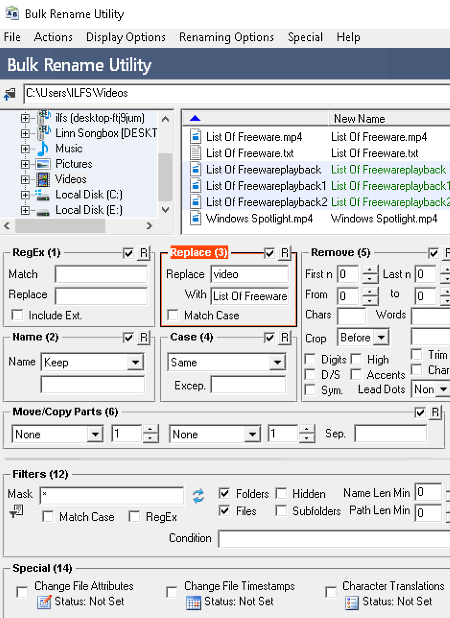Enable Match Case in the Replace section
The height and width of the screenshot is (618, 450).
tap(173, 315)
